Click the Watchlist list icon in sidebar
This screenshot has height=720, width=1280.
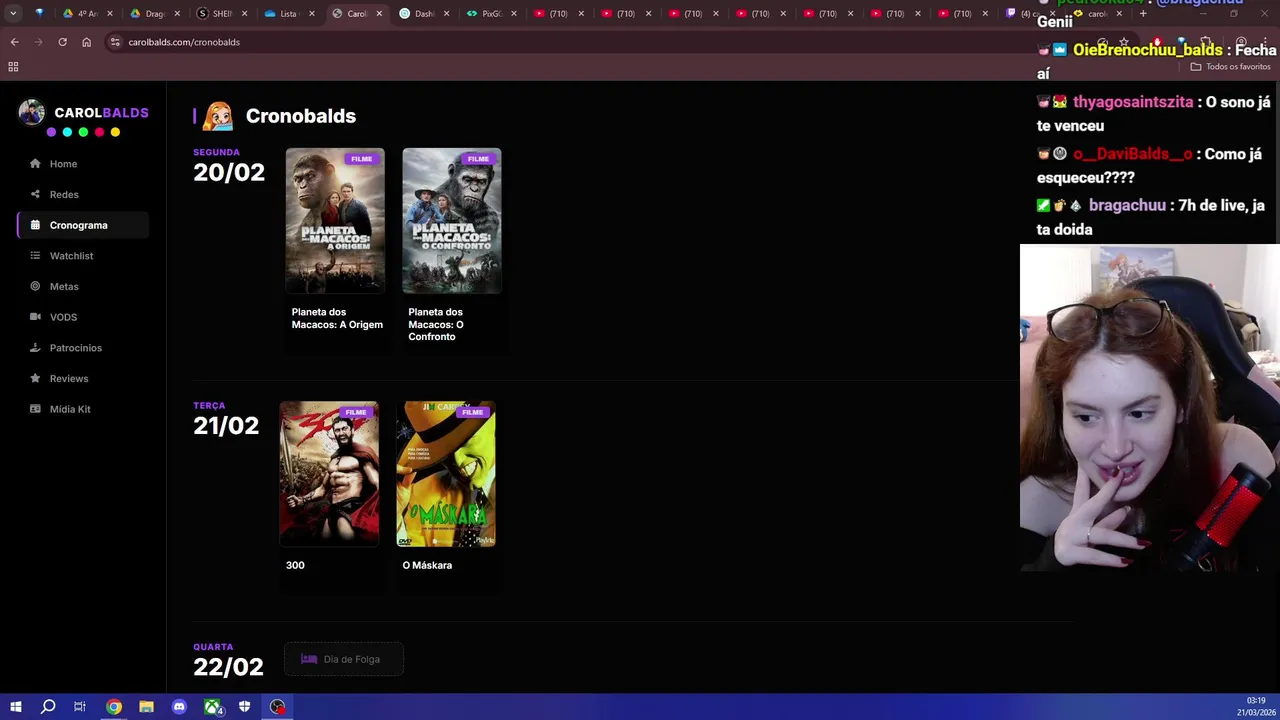pos(35,256)
